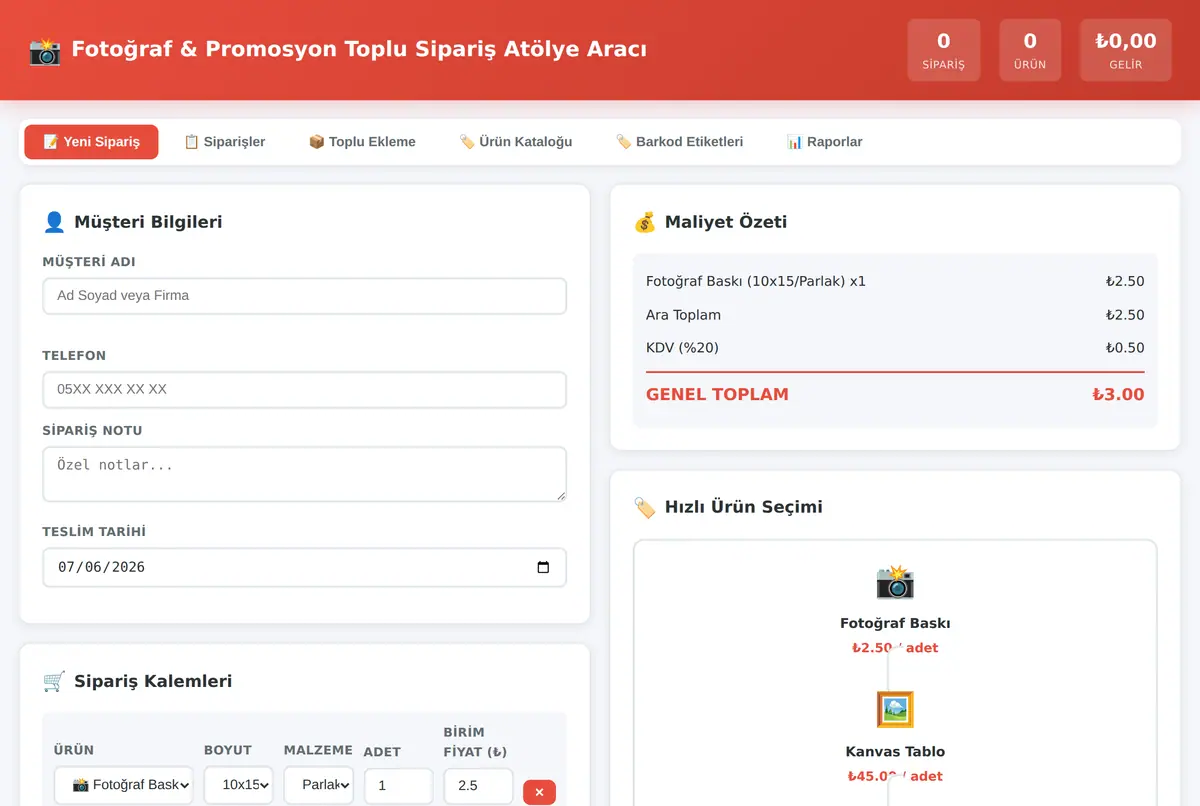The width and height of the screenshot is (1200, 806).
Task: Click the person icon beside Müşteri Bilgileri
Action: coord(54,222)
